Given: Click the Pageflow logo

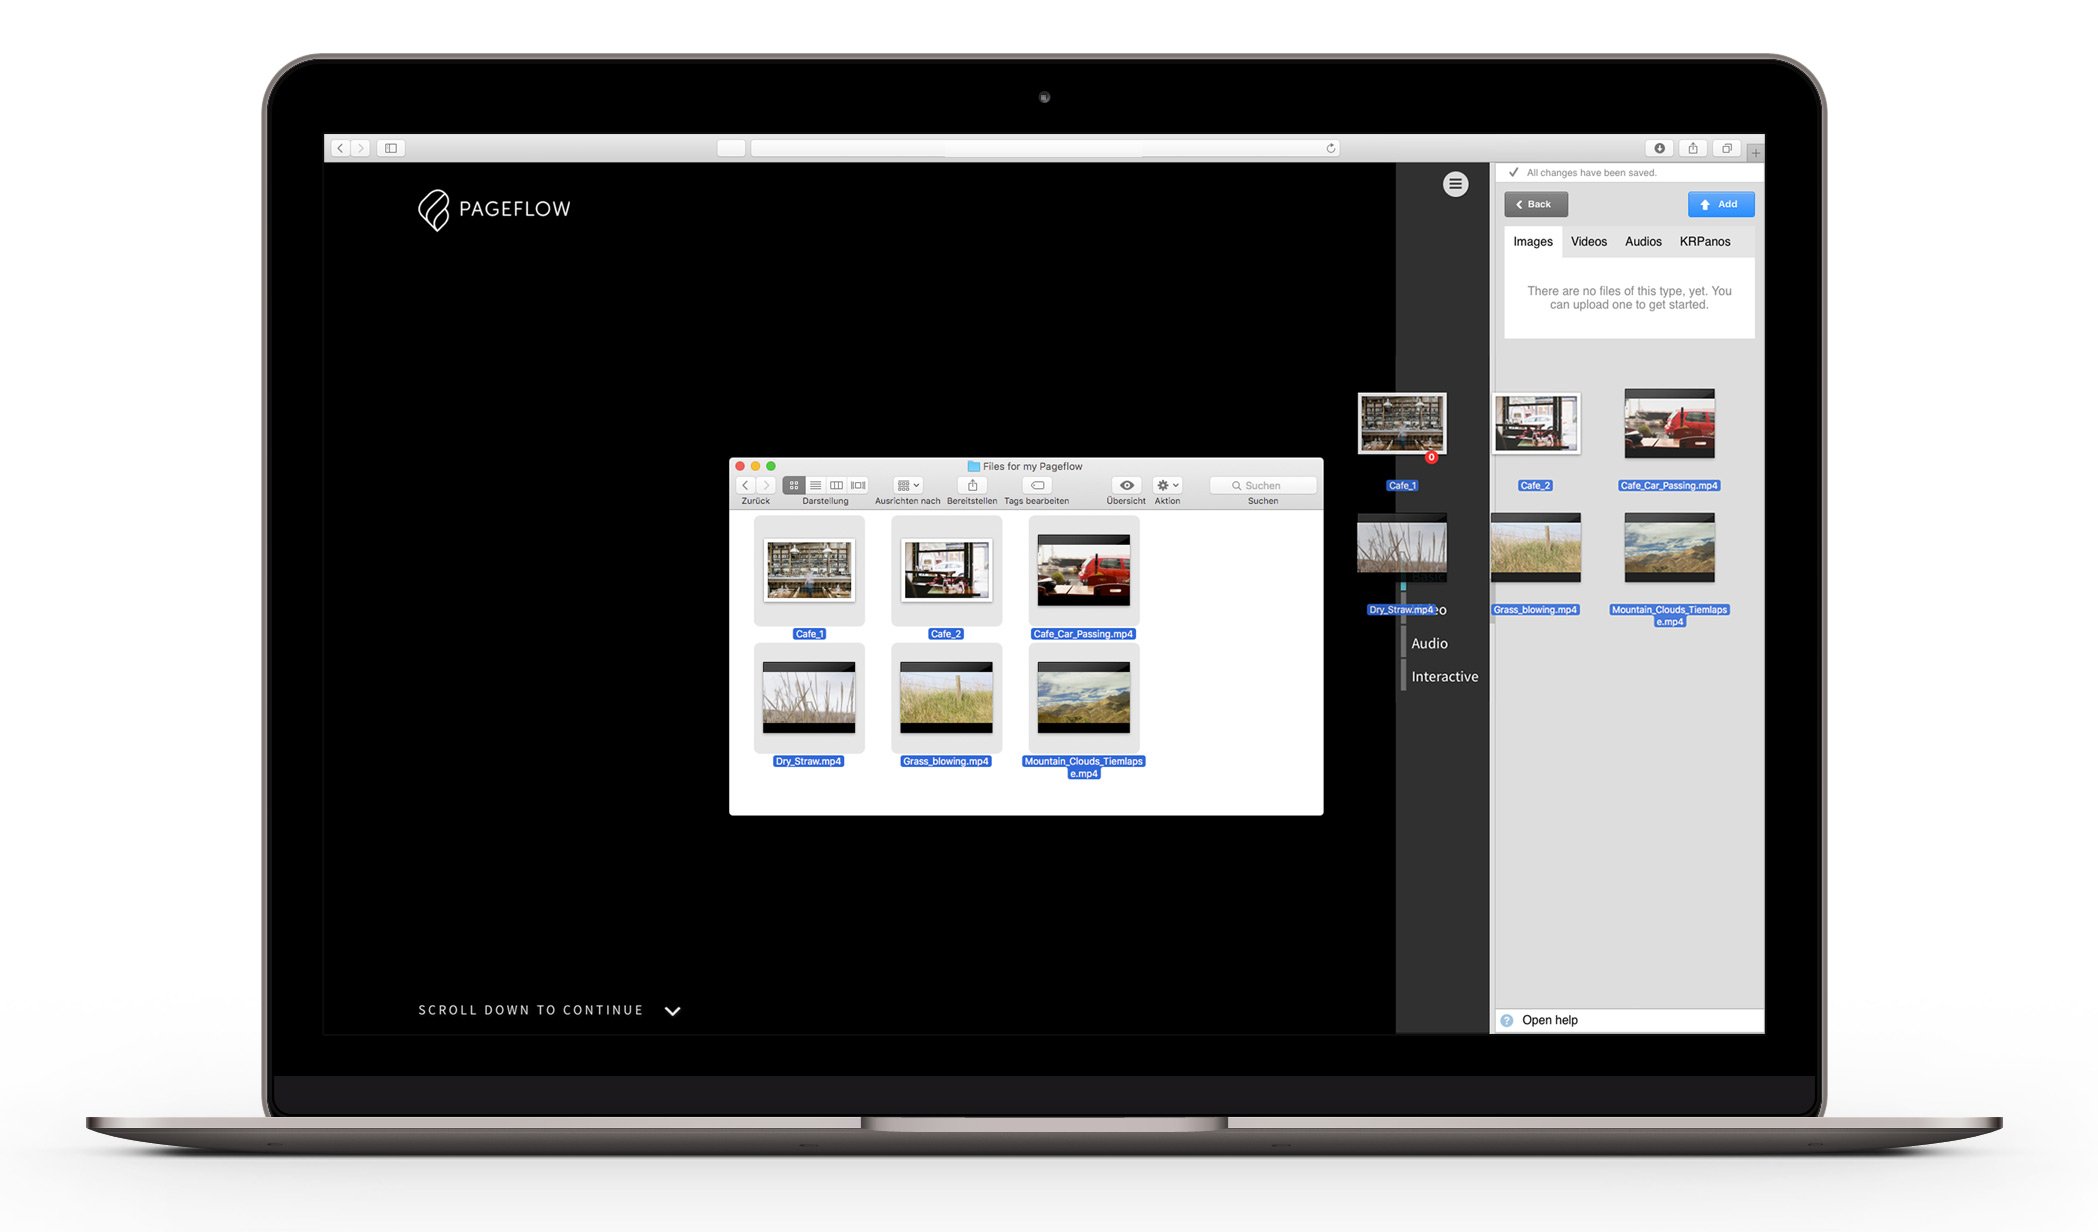Looking at the screenshot, I should 494,209.
